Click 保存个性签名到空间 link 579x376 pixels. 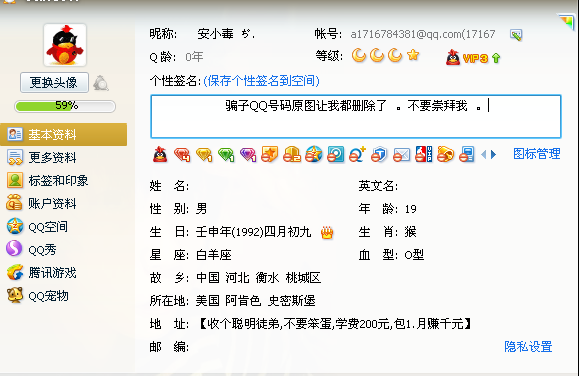[x=261, y=81]
